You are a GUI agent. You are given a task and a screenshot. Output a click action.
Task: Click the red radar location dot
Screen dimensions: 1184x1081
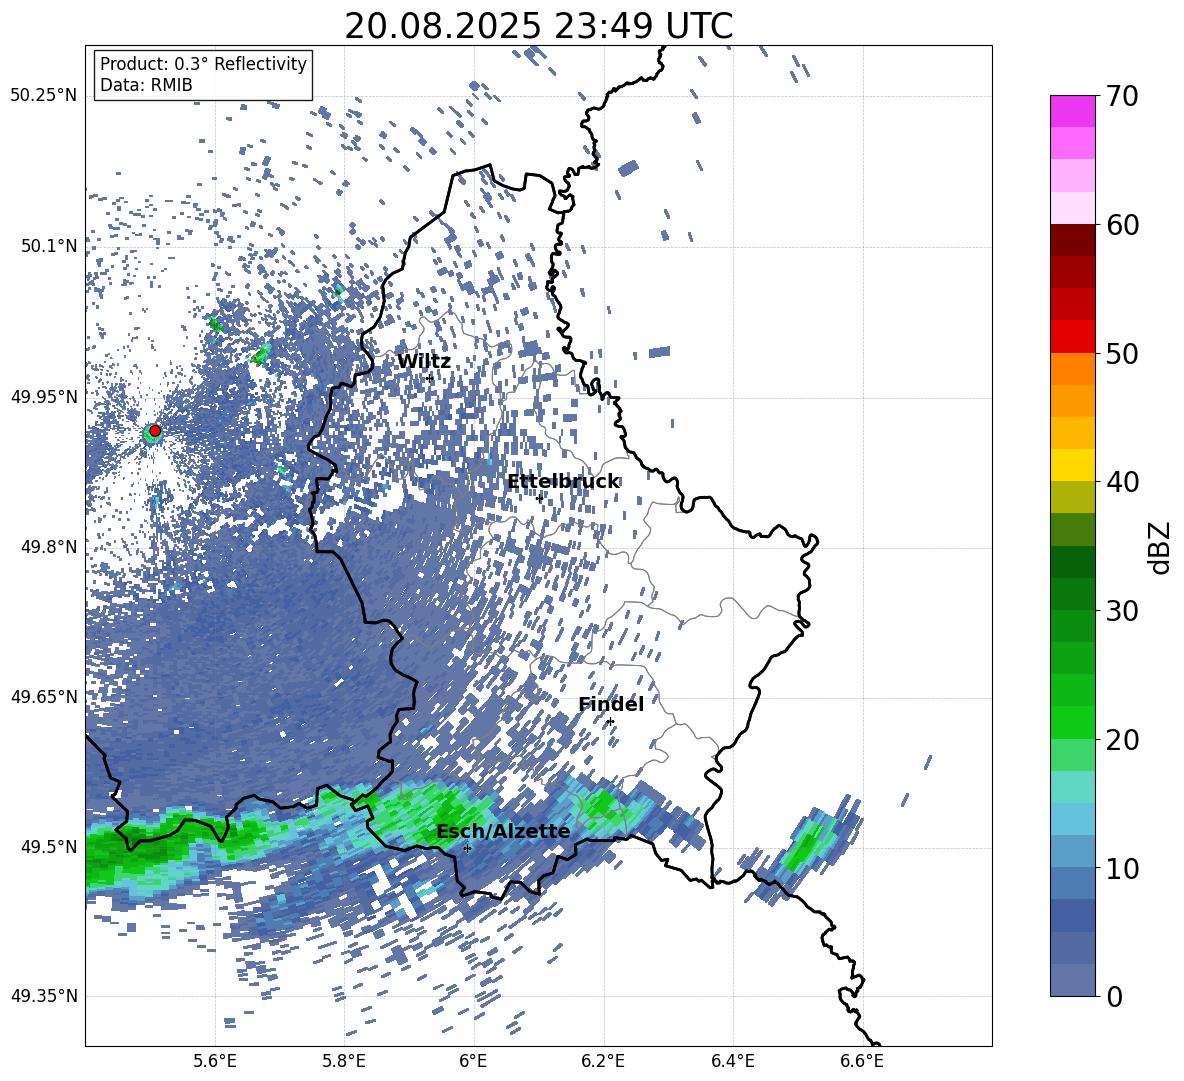coord(155,430)
